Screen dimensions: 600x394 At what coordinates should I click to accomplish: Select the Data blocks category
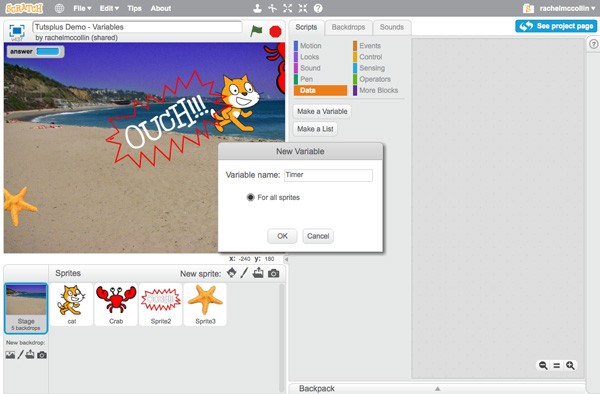coord(320,90)
